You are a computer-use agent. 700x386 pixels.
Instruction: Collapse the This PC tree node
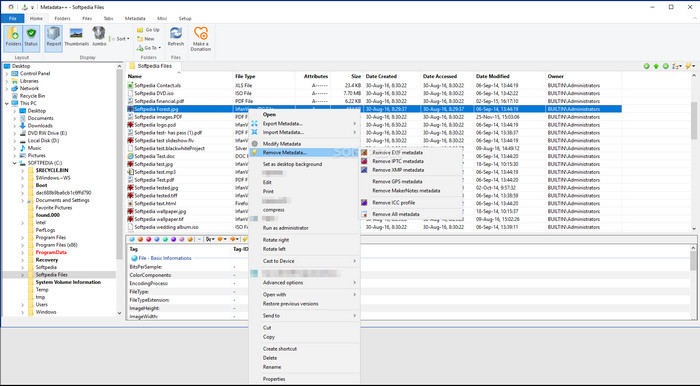pyautogui.click(x=7, y=103)
